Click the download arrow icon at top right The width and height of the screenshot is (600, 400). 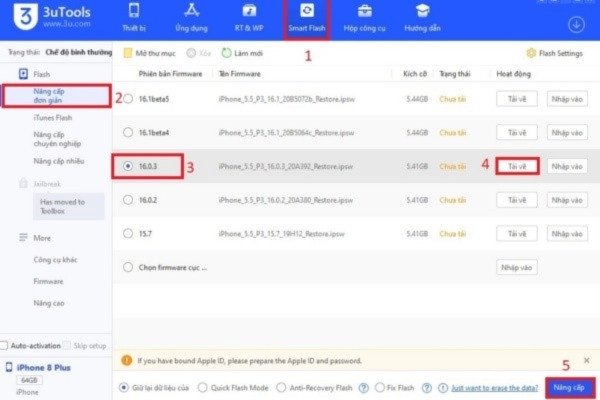tap(575, 24)
